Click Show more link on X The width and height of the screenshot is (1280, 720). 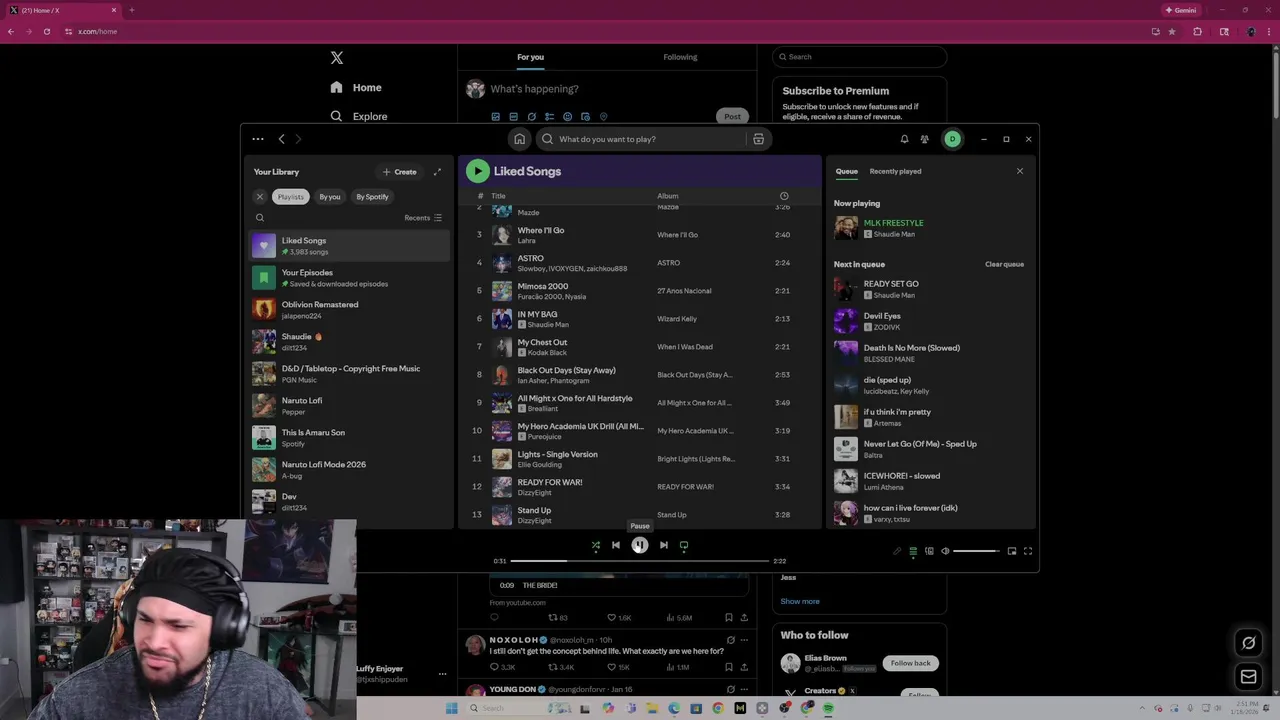tap(800, 601)
